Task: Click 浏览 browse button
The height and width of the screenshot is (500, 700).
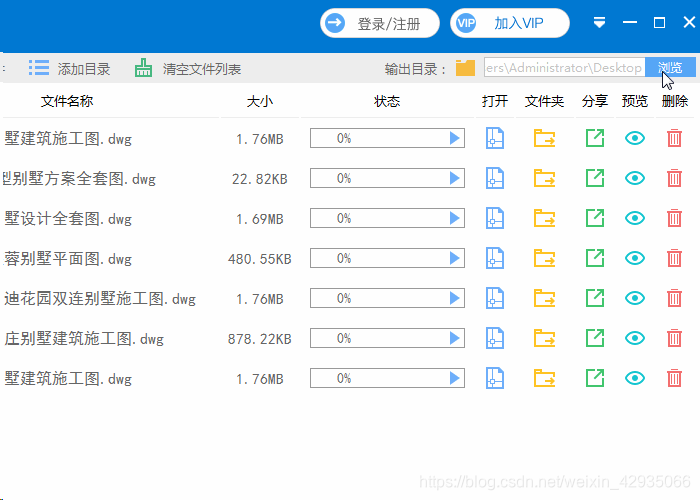Action: pyautogui.click(x=670, y=67)
